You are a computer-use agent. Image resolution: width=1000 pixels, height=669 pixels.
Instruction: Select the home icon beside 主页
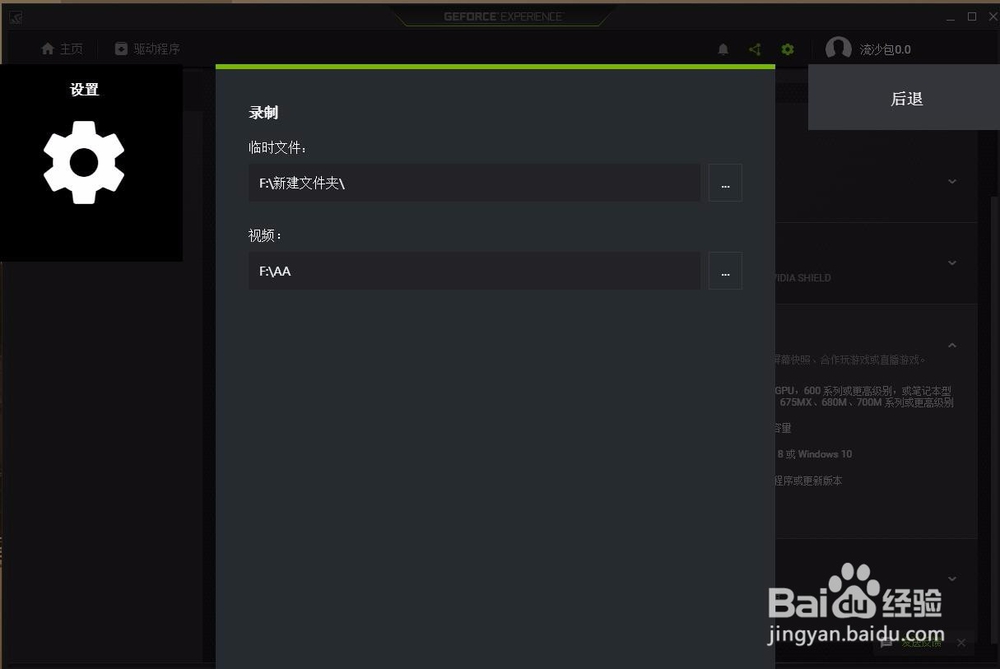45,48
